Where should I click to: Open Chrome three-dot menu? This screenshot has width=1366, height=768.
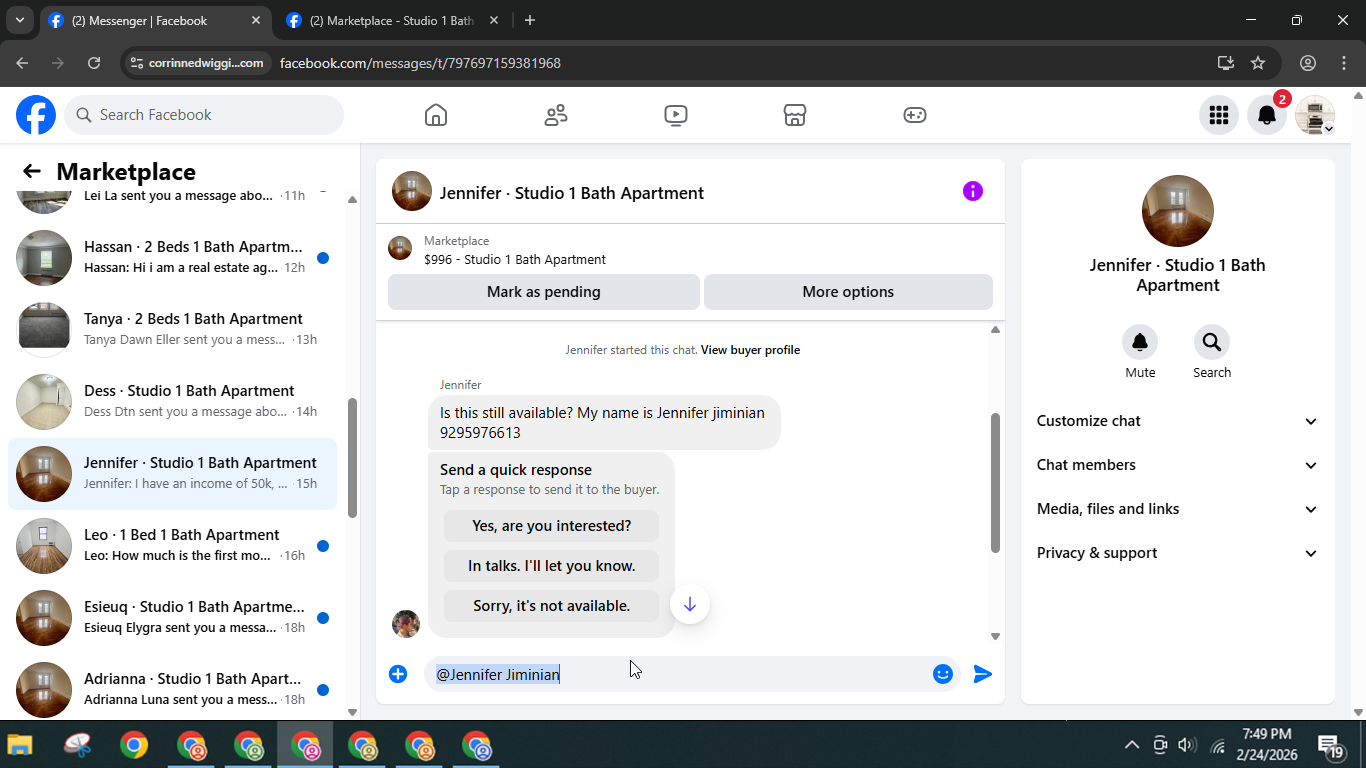click(1343, 63)
